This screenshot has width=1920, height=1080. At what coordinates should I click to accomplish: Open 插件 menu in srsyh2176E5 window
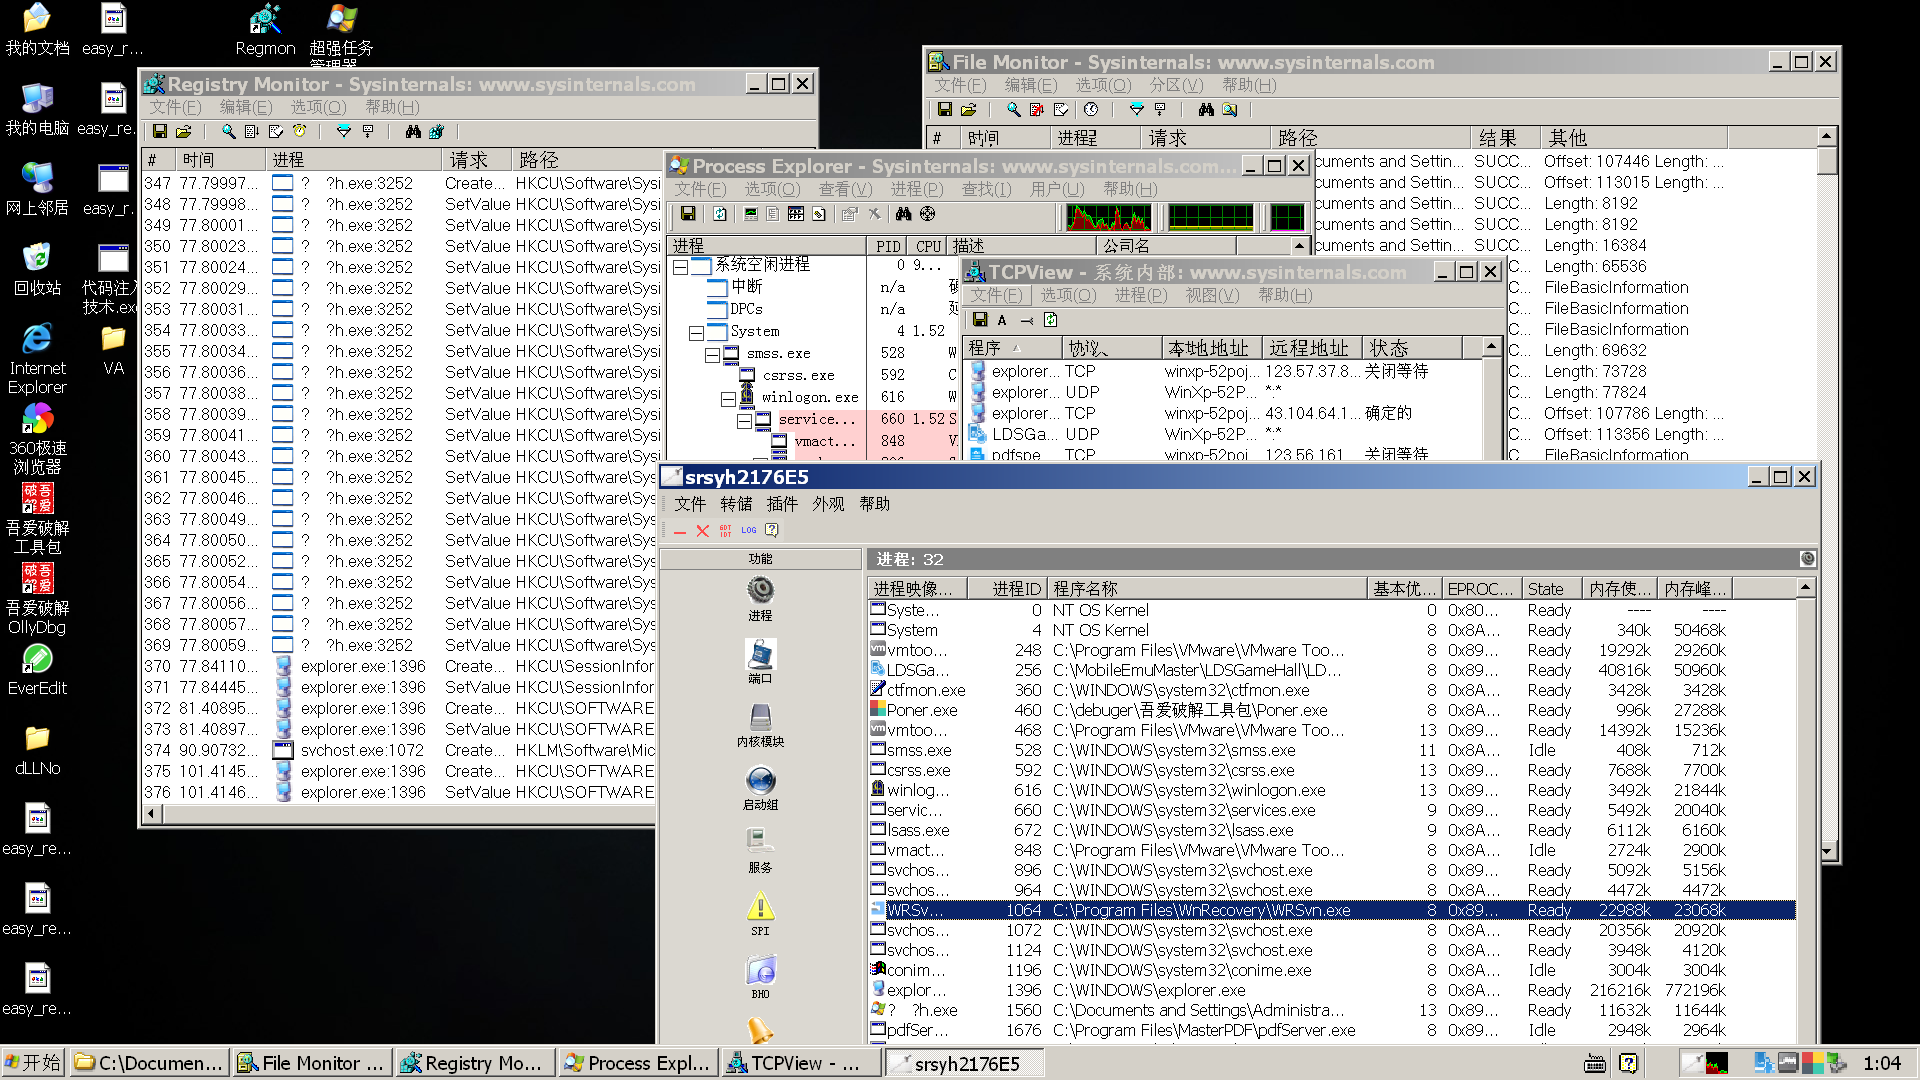782,504
